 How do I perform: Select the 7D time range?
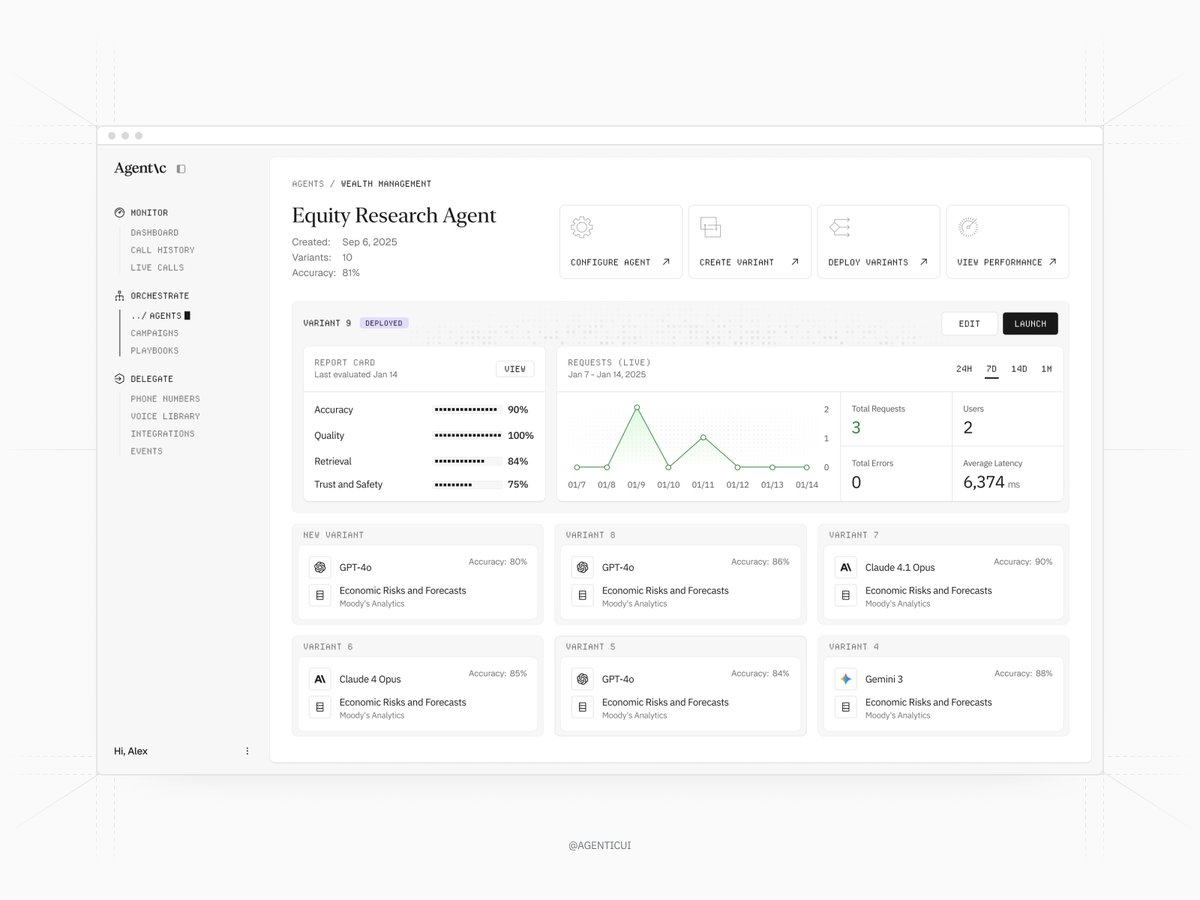tap(991, 369)
